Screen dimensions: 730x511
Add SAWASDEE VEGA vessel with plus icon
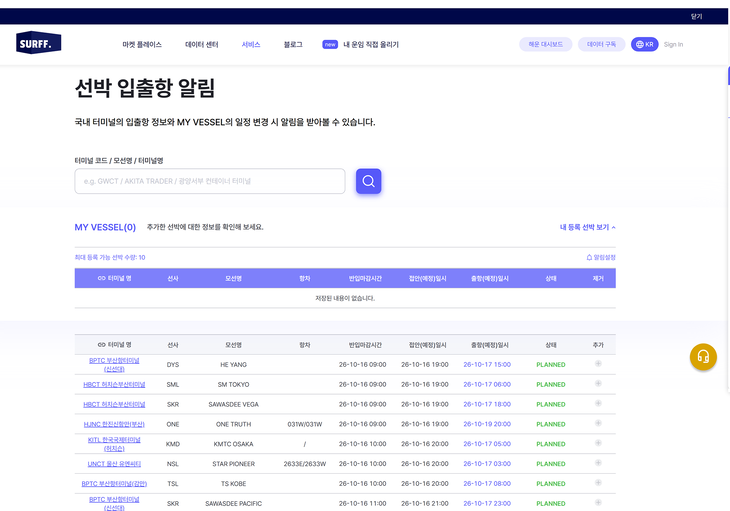pos(598,403)
